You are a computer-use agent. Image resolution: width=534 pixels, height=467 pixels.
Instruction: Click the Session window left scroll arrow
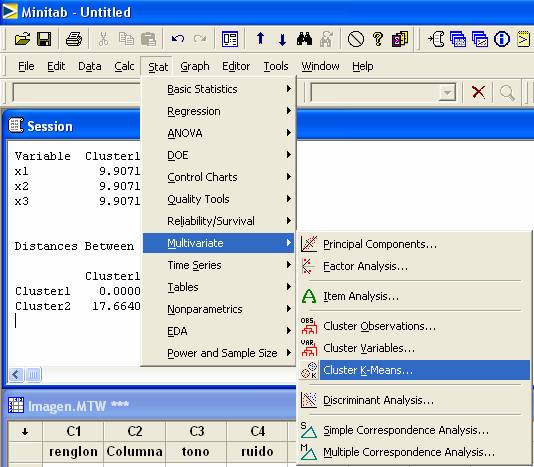coord(16,375)
